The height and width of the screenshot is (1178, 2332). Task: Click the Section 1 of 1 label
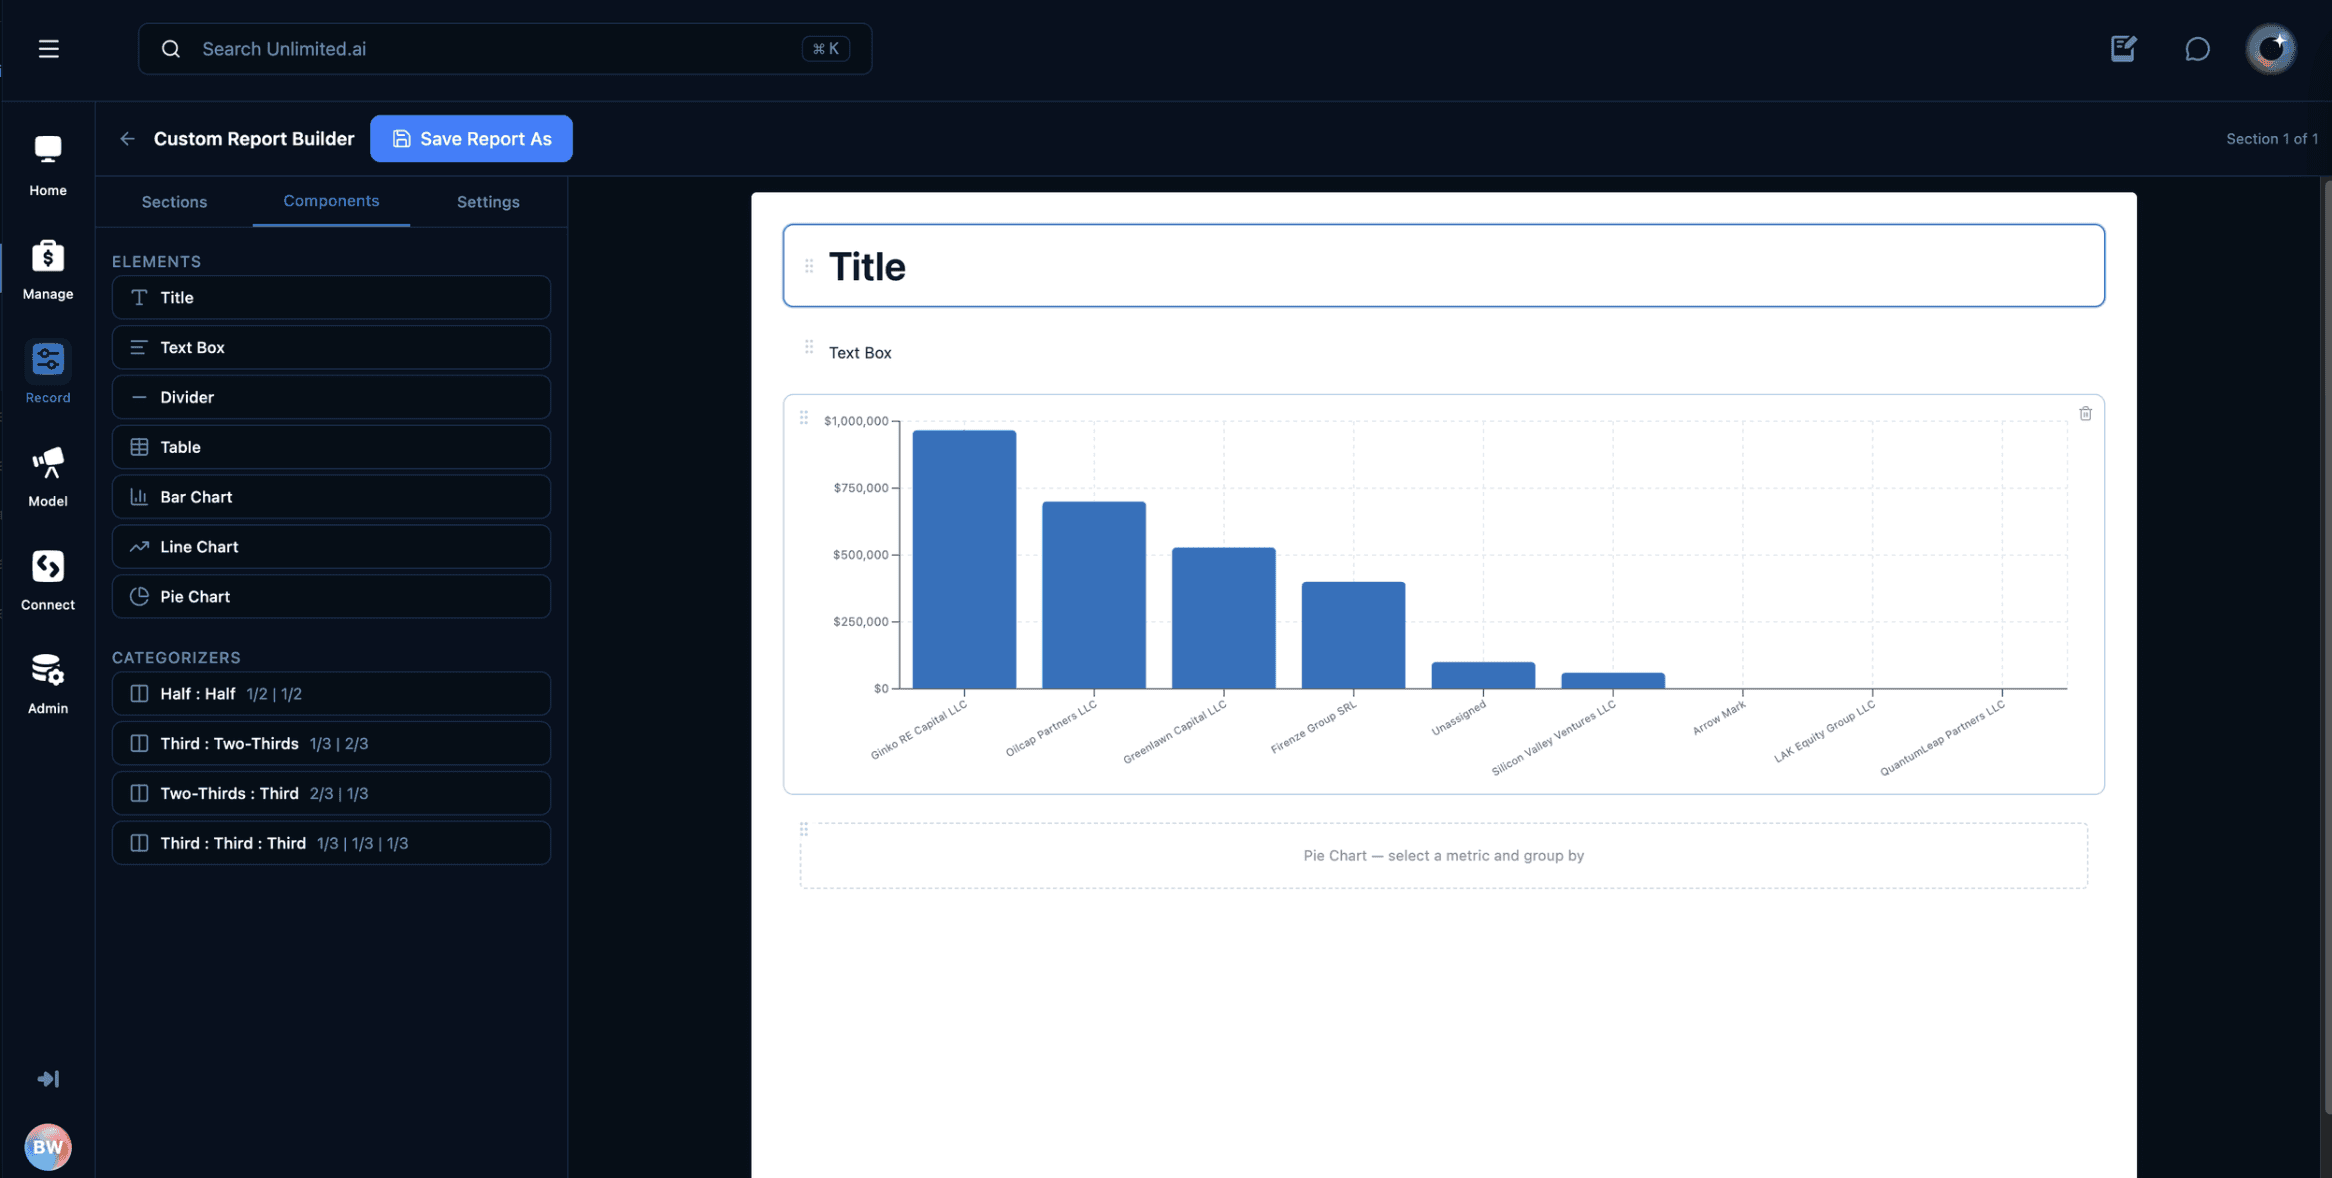pyautogui.click(x=2272, y=139)
